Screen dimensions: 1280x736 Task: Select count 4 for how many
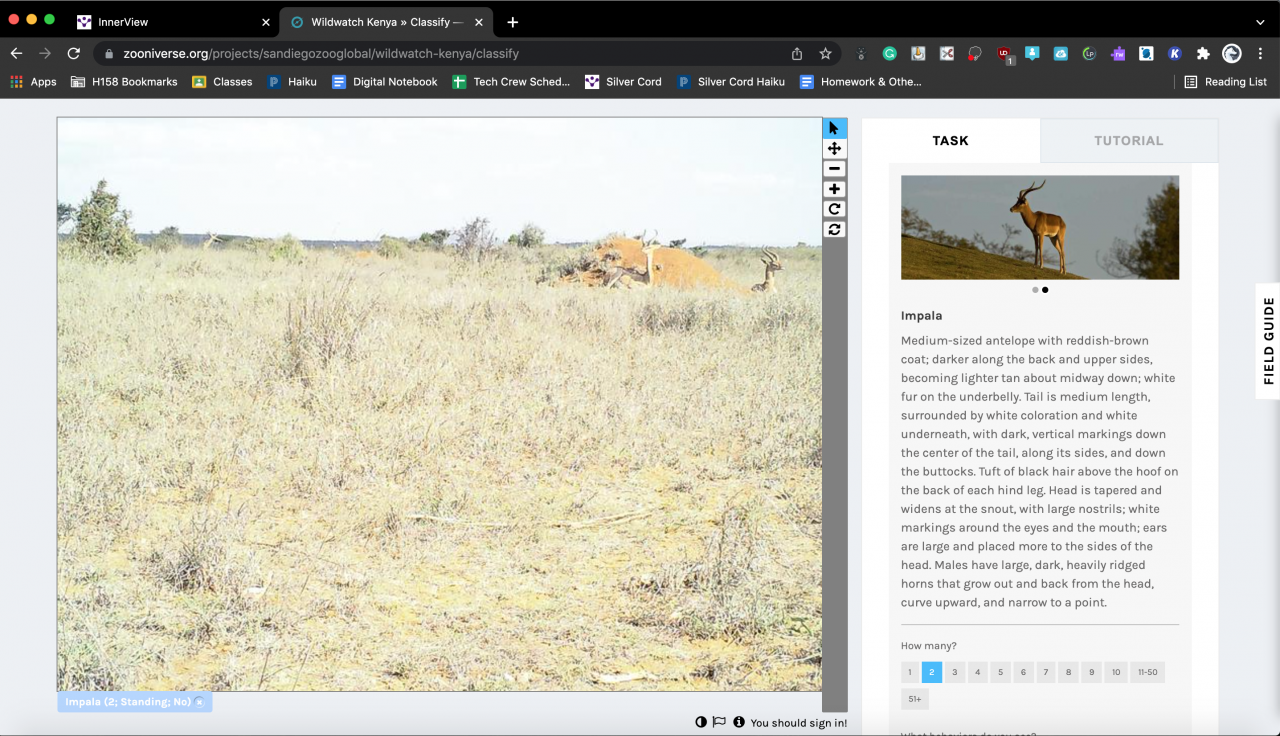click(x=978, y=672)
